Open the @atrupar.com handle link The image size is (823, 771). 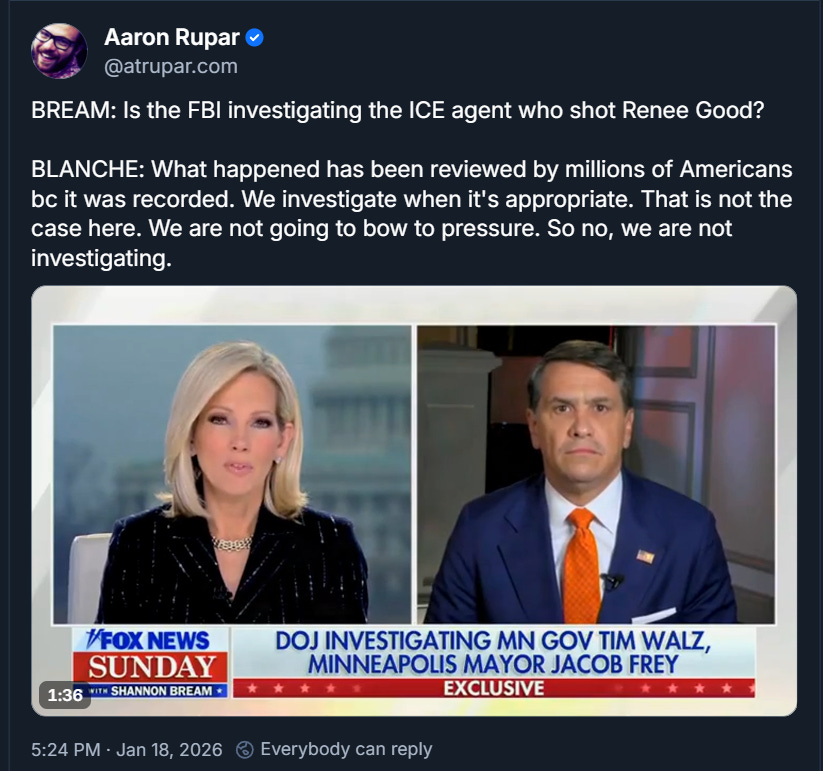point(171,67)
